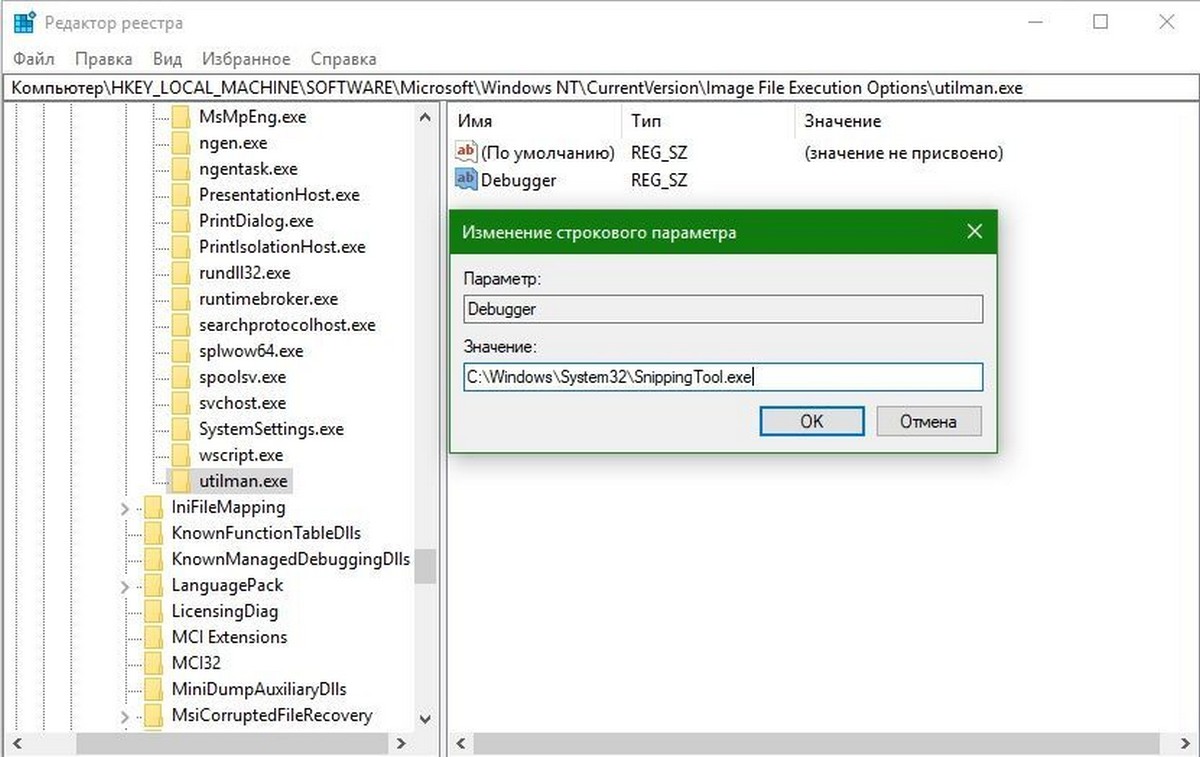This screenshot has width=1200, height=757.
Task: Expand the LanguagePack tree node
Action: click(125, 586)
